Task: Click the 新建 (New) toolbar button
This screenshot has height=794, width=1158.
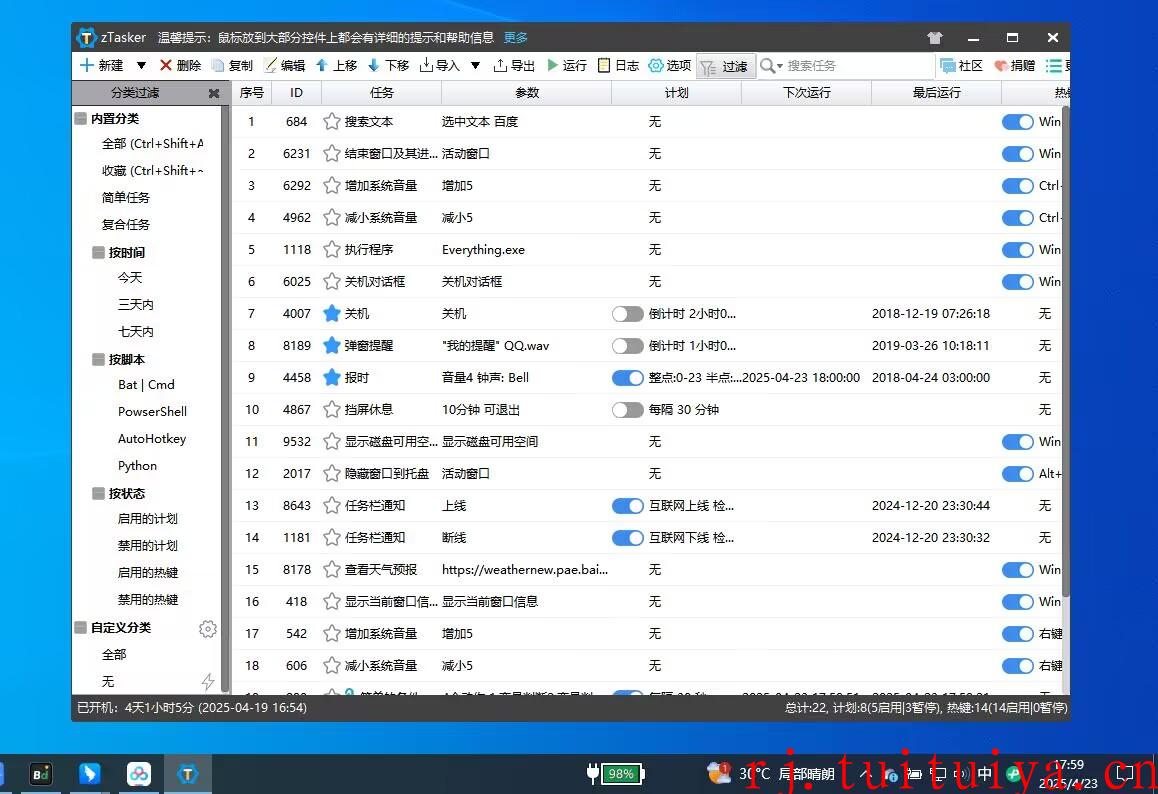Action: (102, 66)
